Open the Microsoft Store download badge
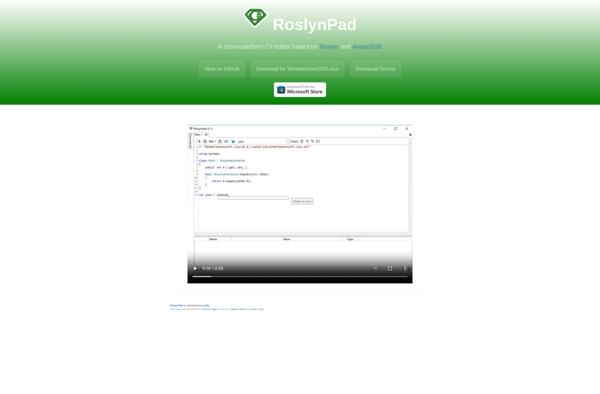The image size is (600, 394). coord(300,90)
